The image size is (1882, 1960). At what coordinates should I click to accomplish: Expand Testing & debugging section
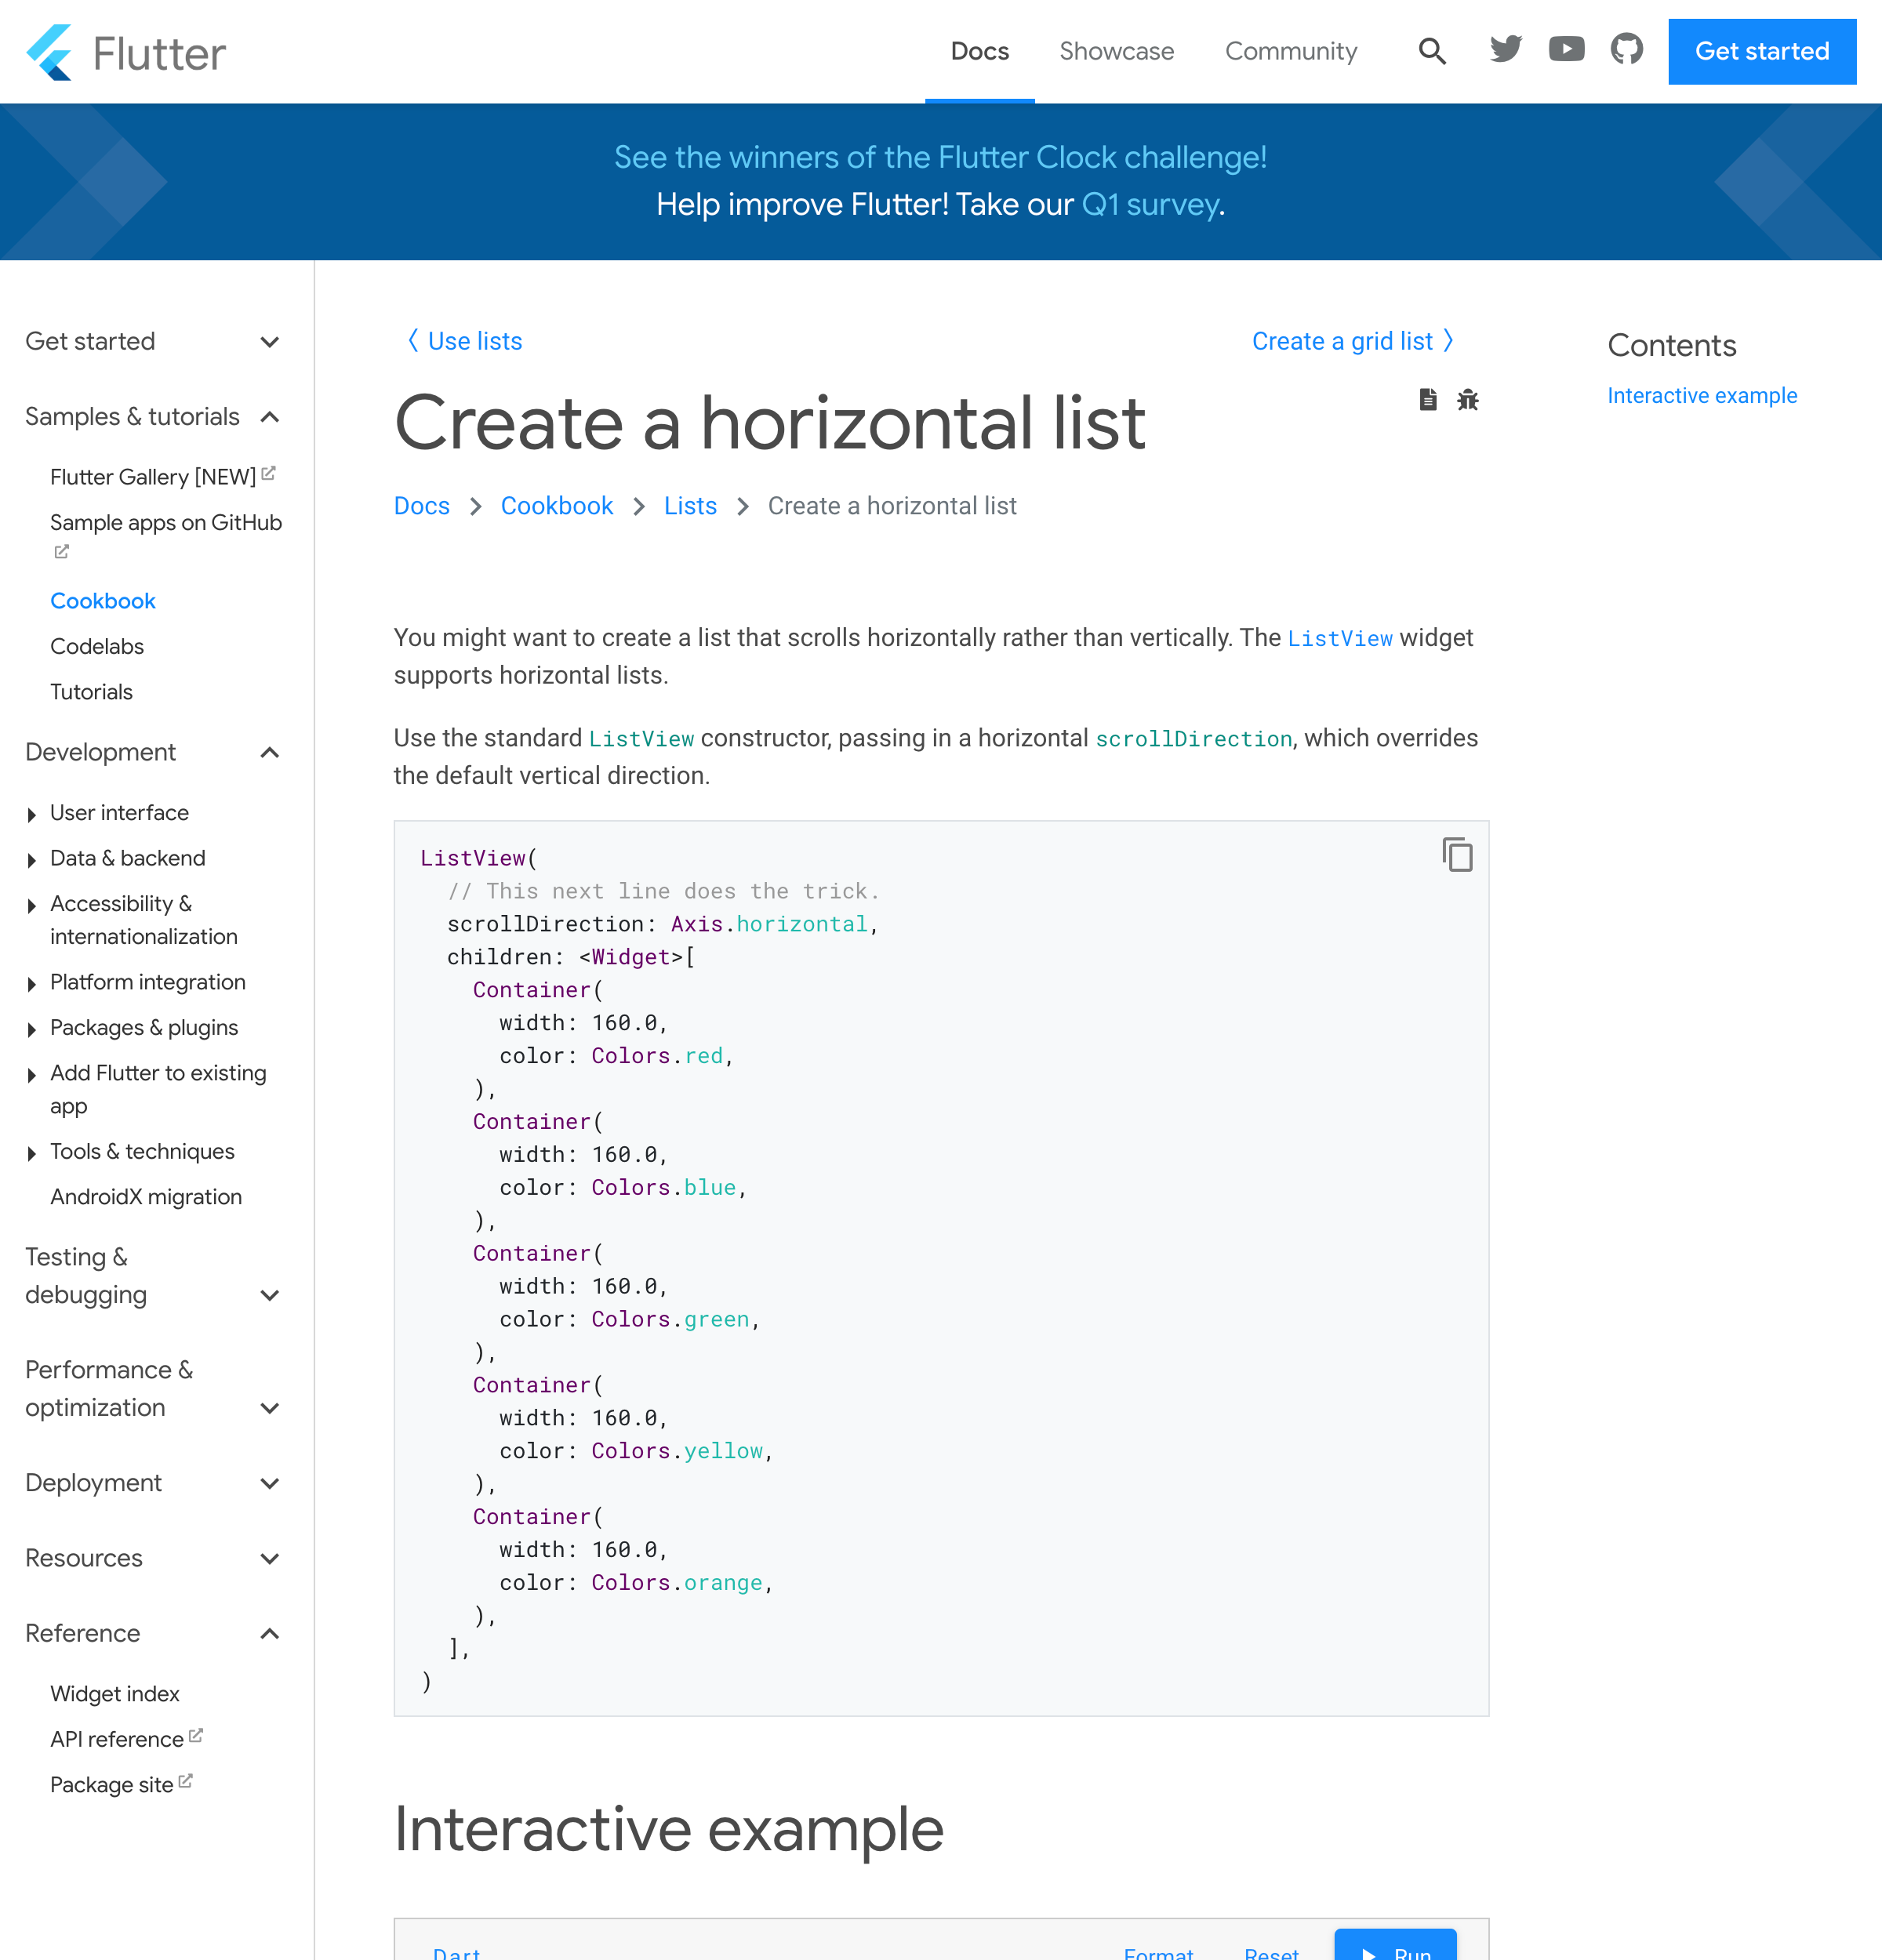point(152,1276)
